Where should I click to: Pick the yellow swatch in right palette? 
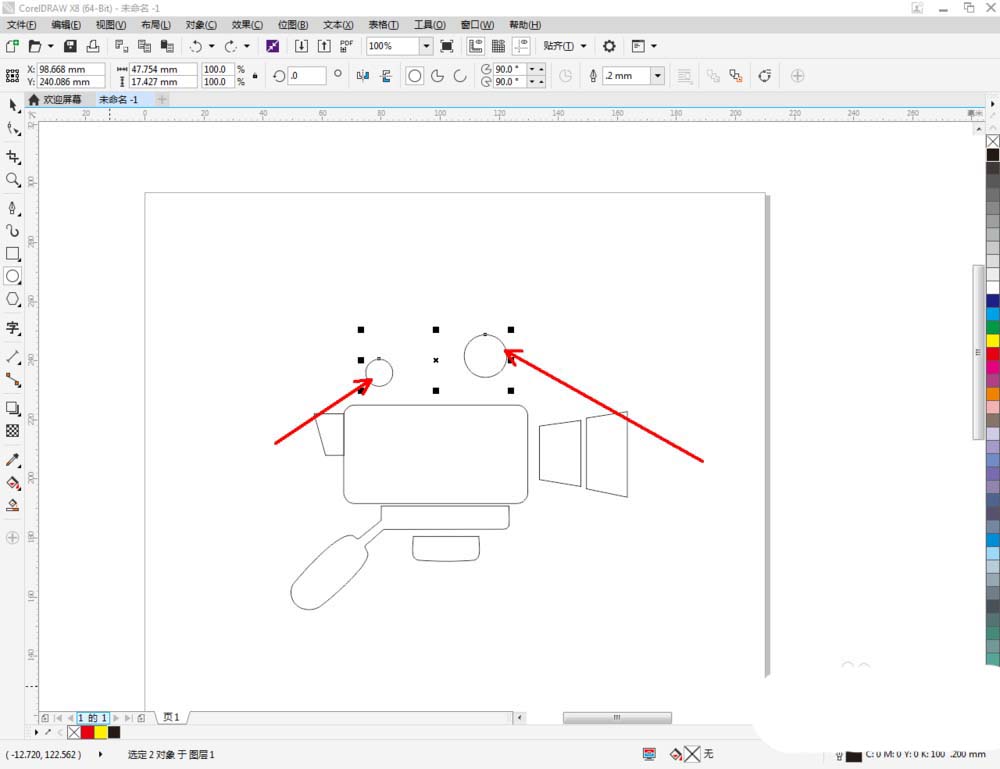pos(993,341)
